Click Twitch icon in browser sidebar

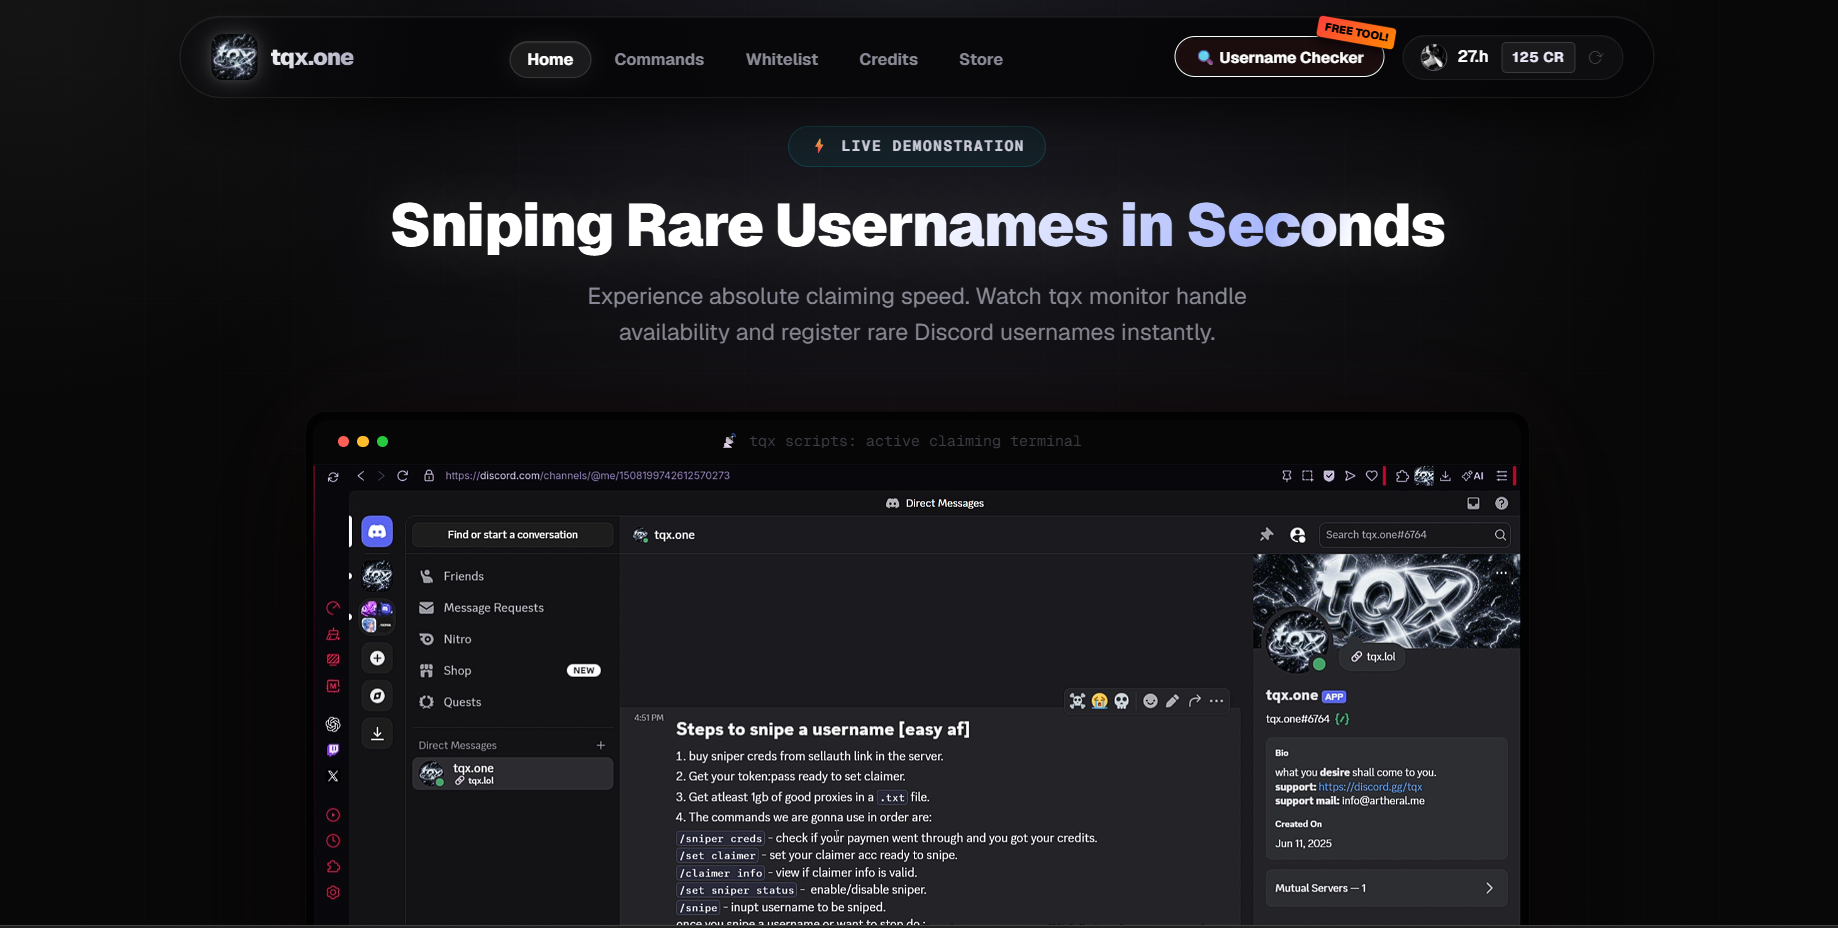(333, 750)
